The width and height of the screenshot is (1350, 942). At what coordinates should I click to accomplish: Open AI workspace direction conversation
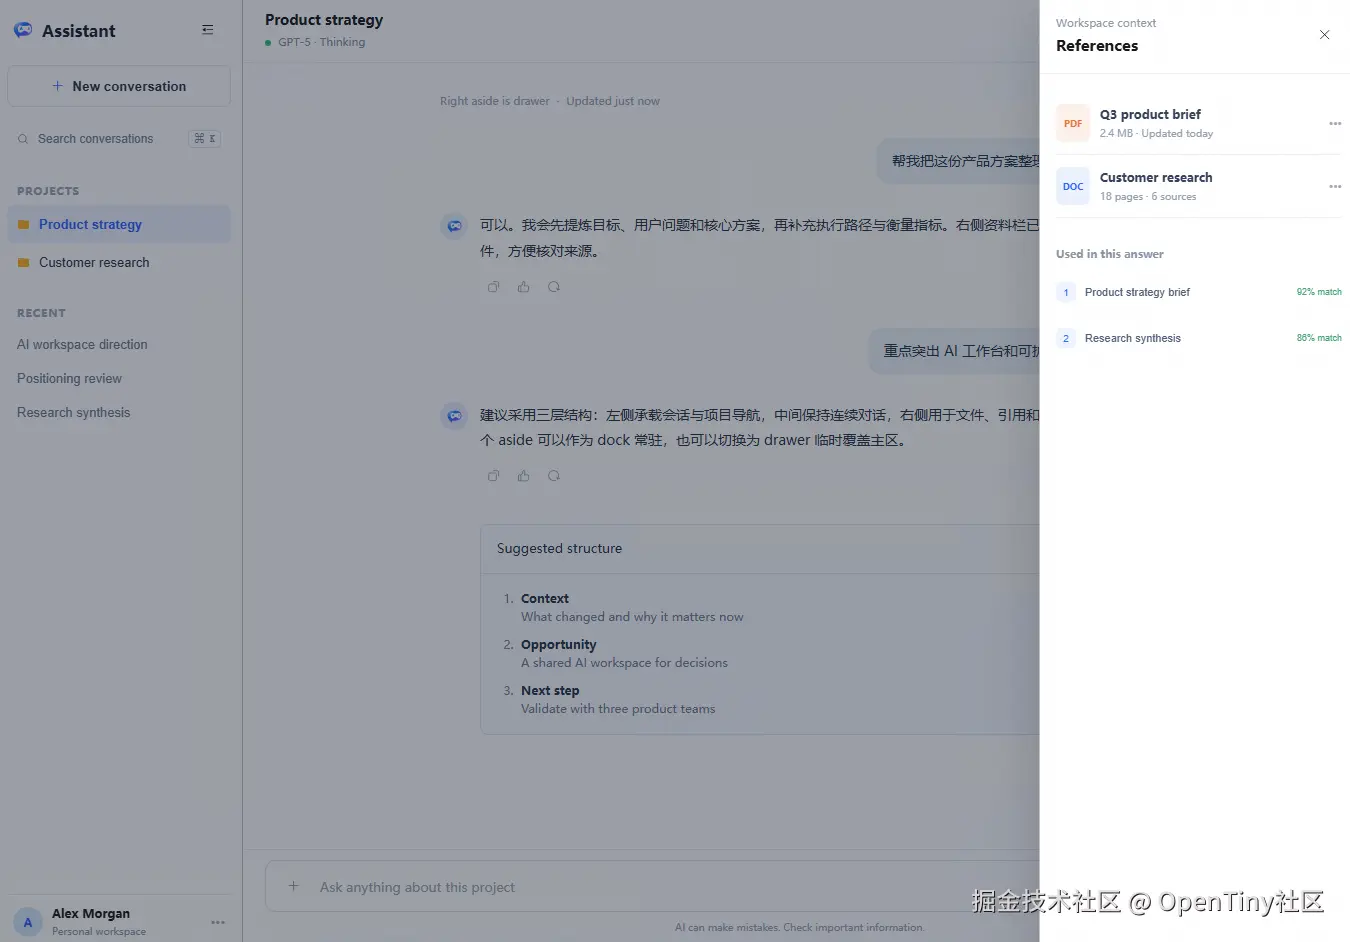(82, 344)
